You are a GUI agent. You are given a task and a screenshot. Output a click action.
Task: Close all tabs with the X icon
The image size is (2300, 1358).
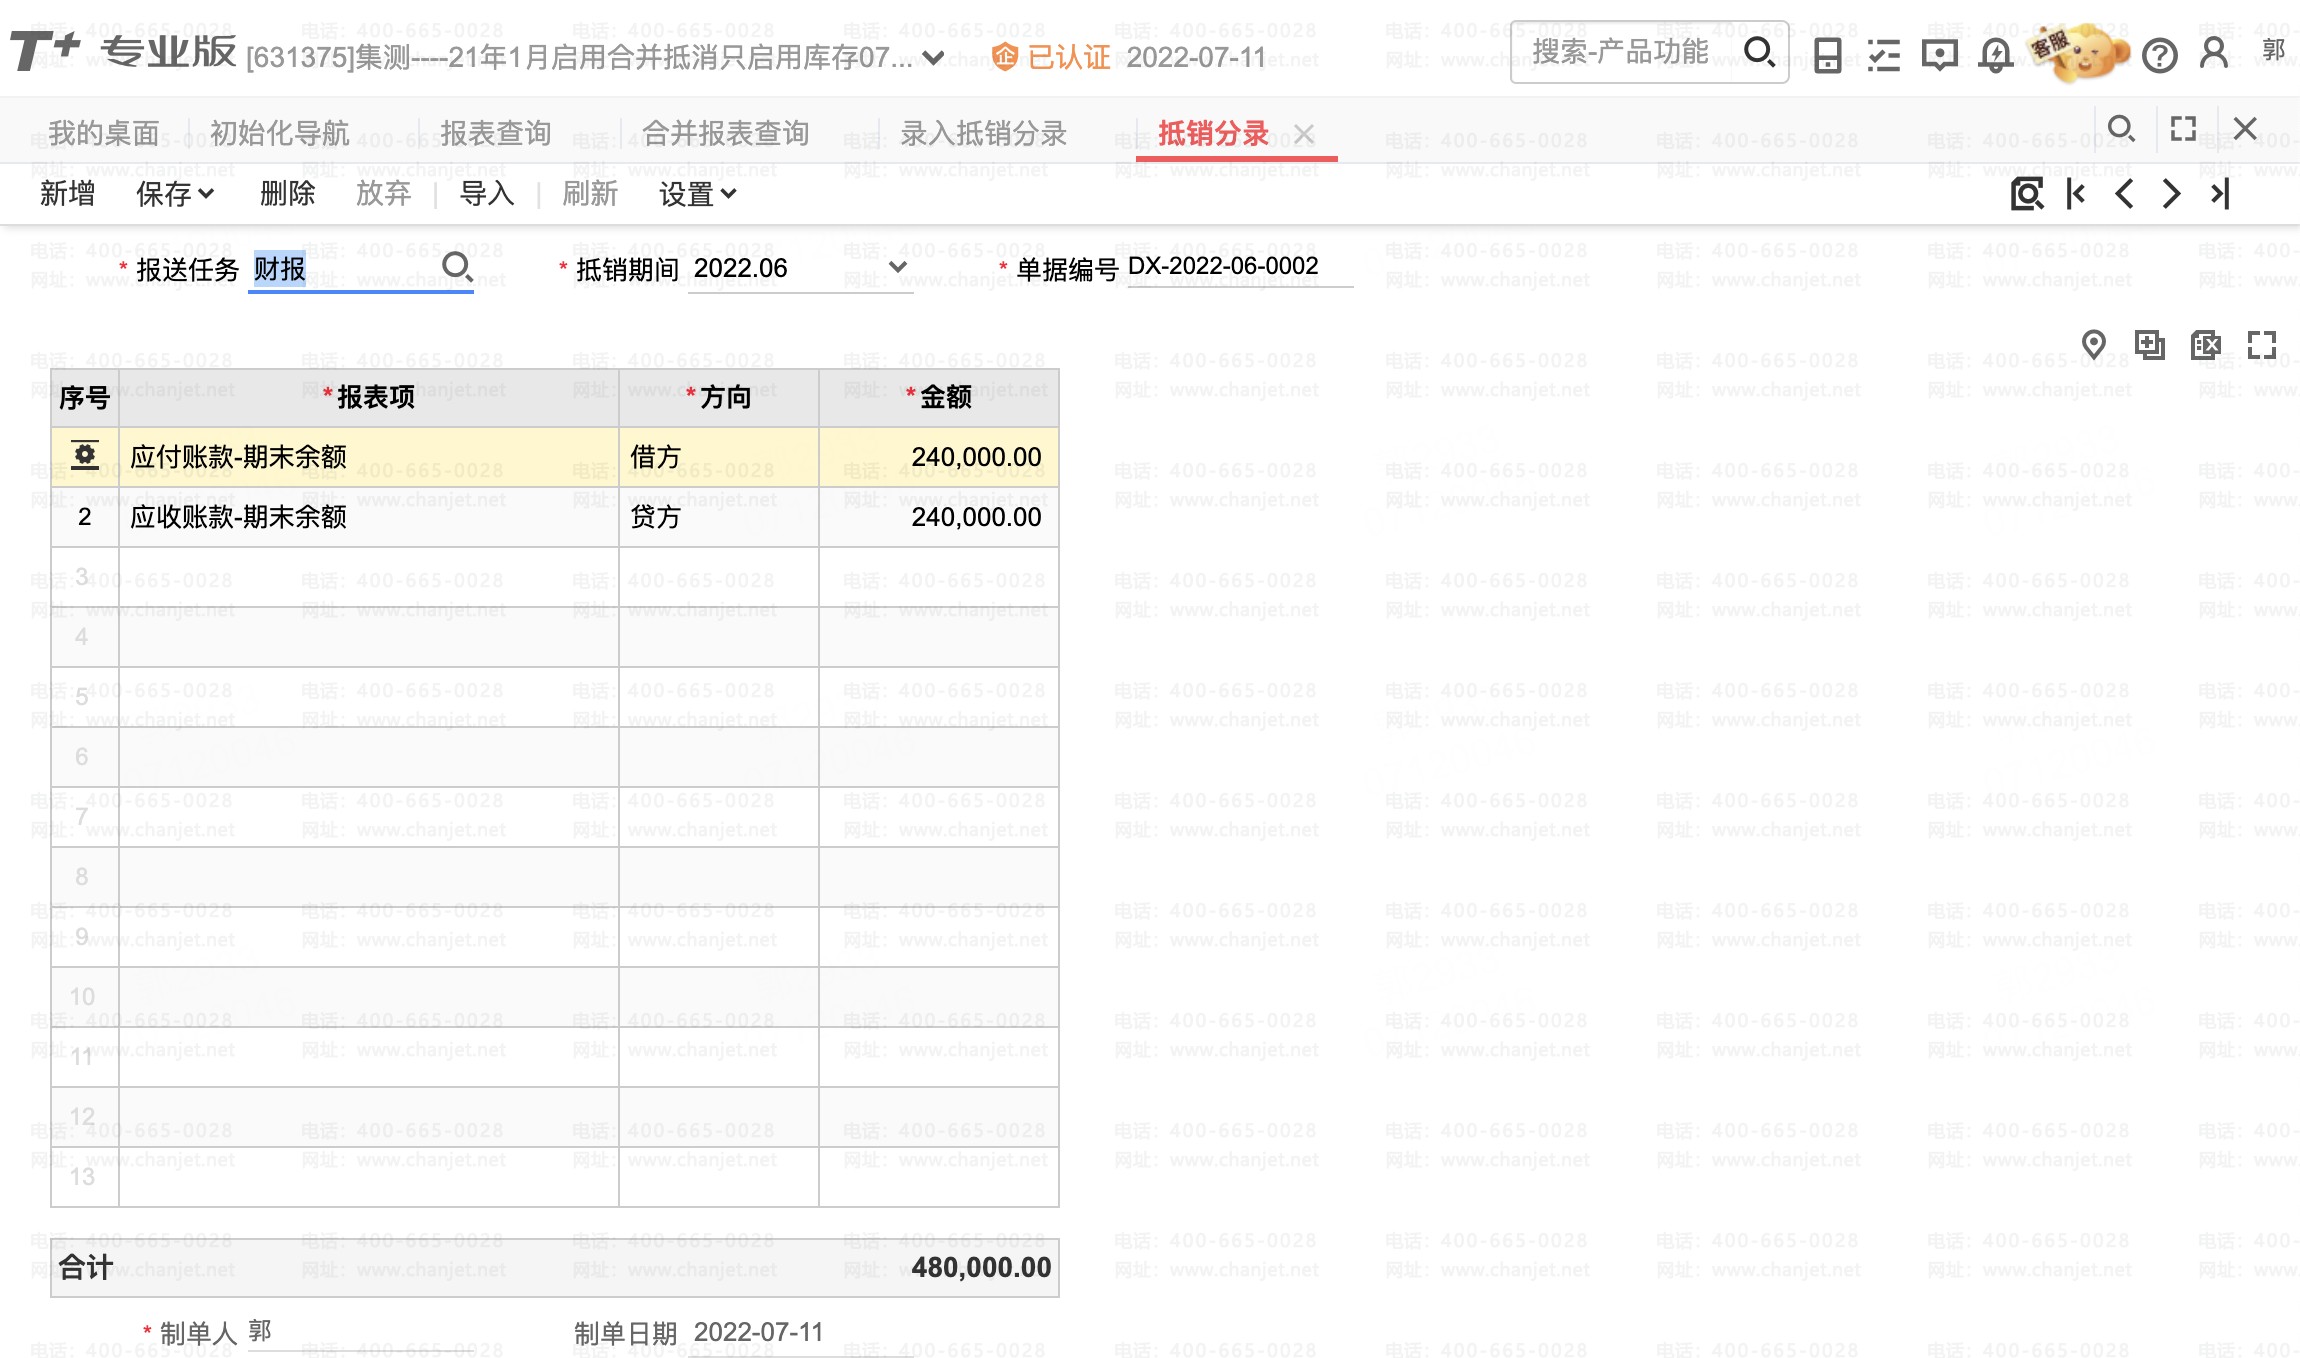pyautogui.click(x=2245, y=128)
